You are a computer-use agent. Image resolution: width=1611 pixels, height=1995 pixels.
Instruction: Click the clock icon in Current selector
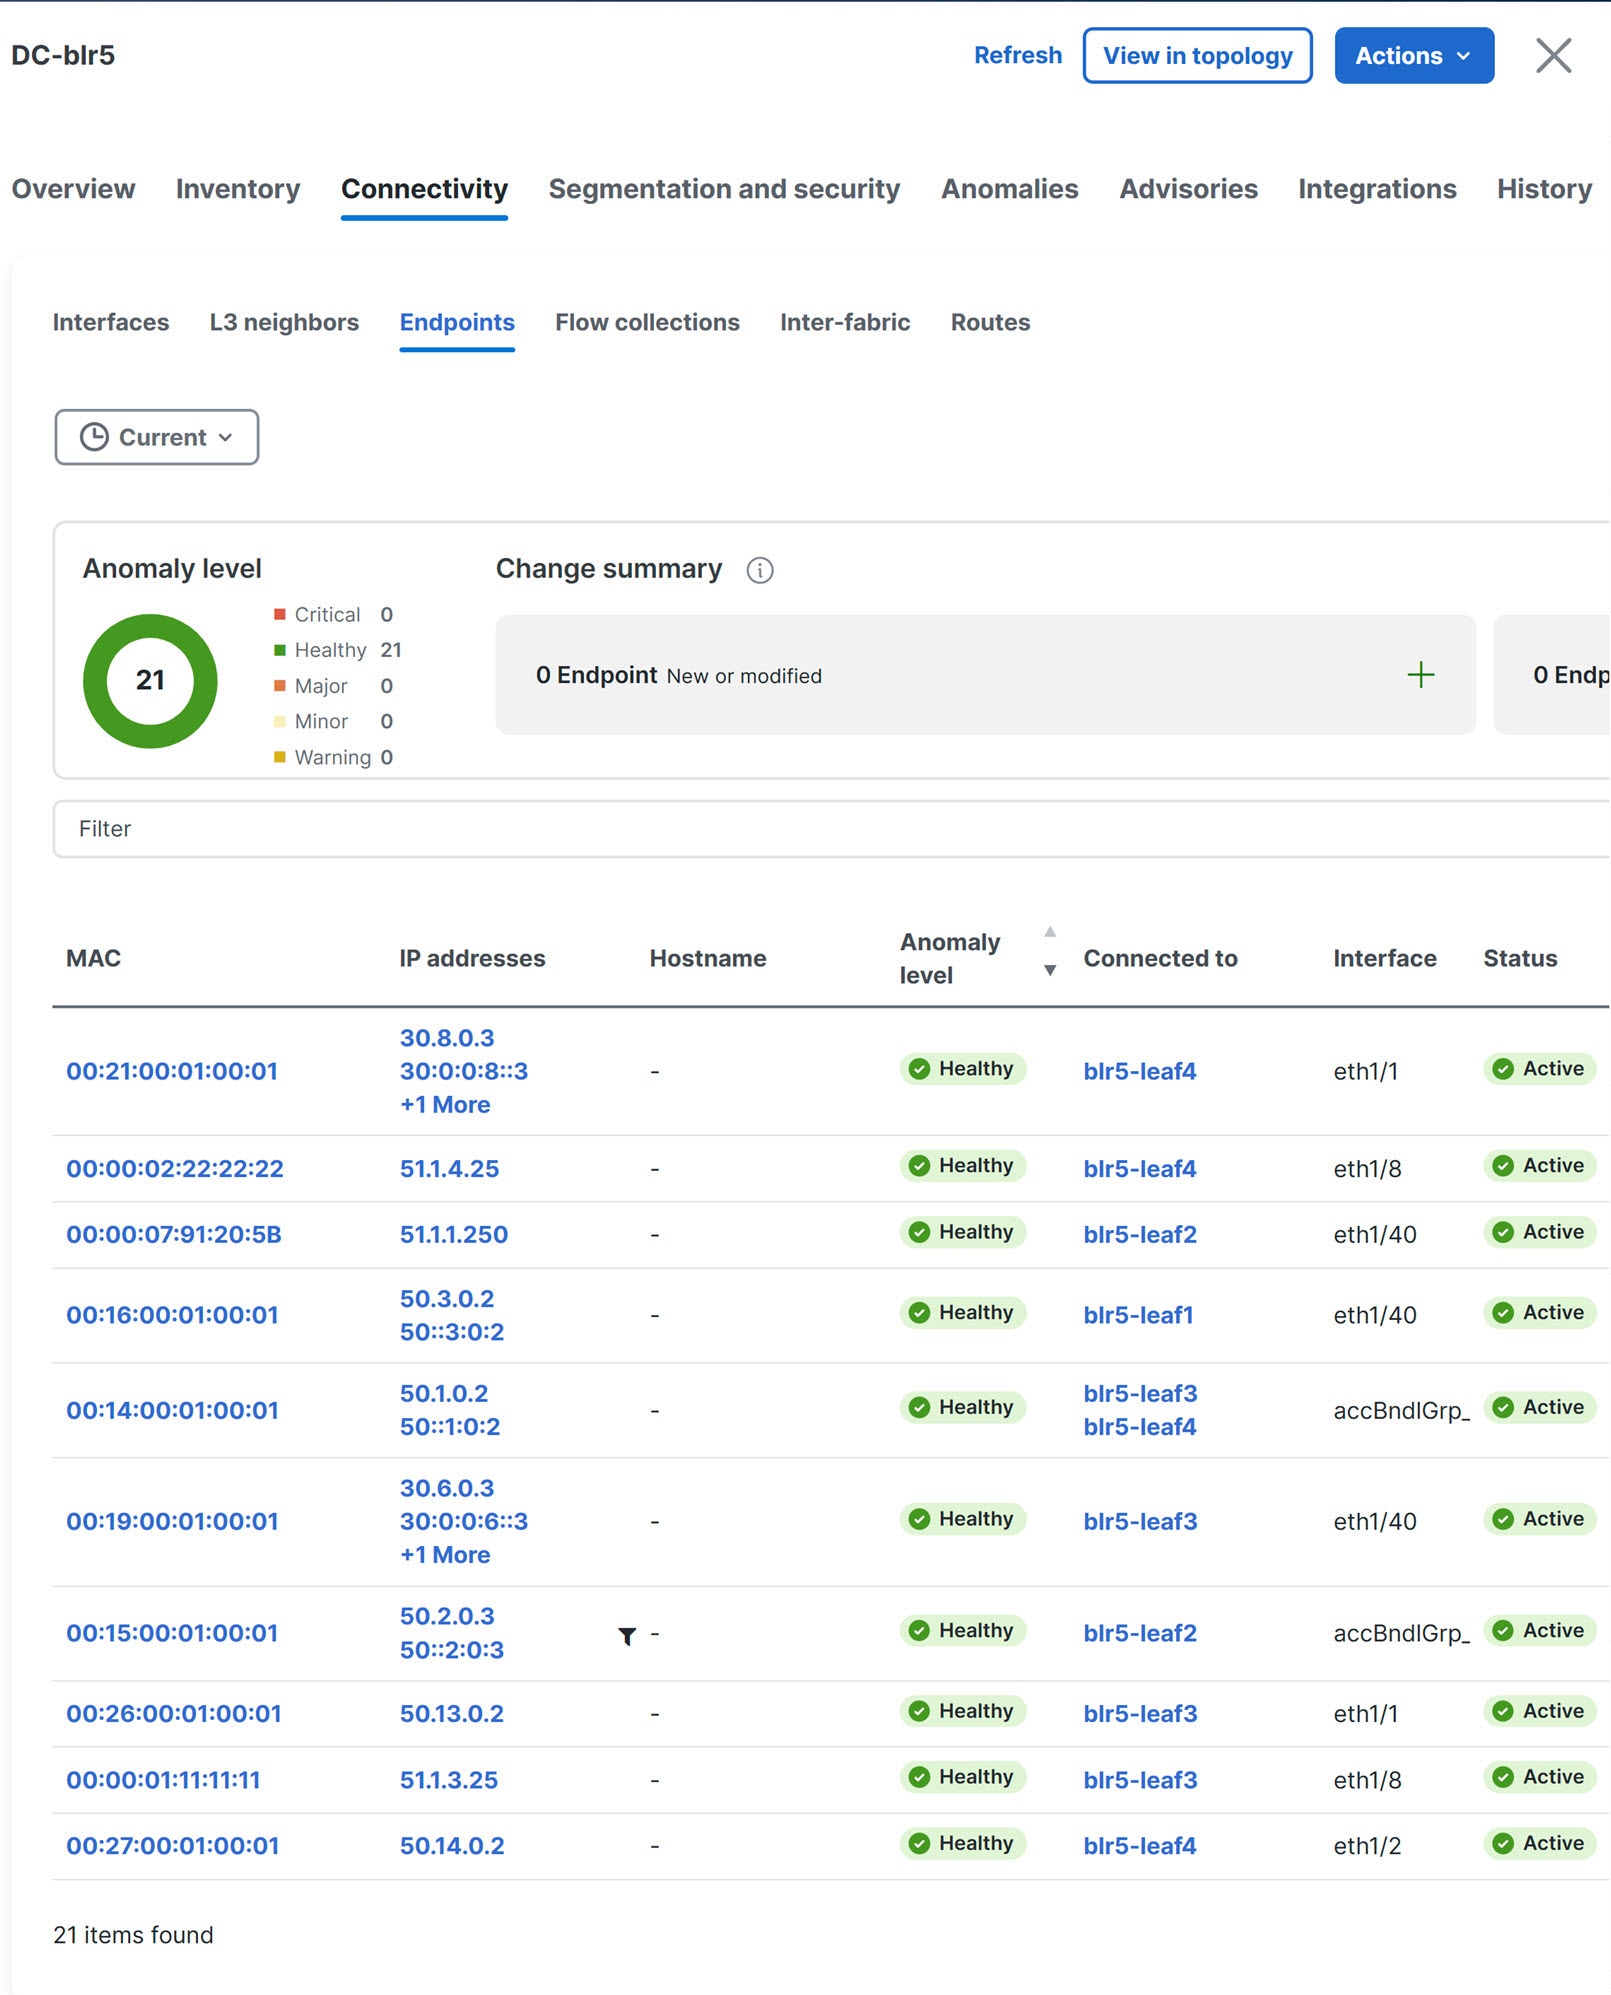point(94,437)
